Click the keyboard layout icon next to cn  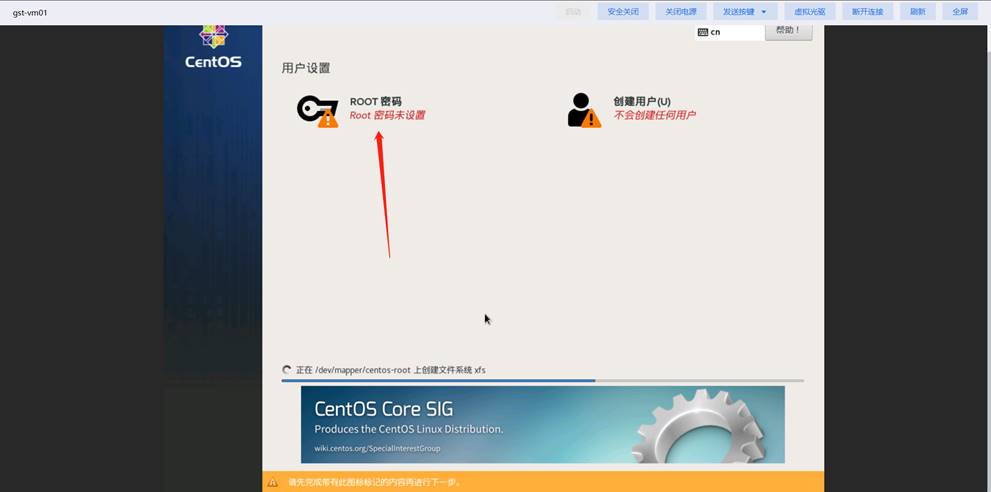(x=703, y=32)
